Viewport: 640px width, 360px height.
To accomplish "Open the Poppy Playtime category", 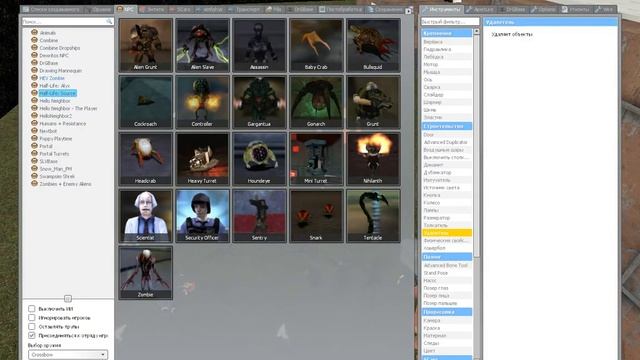I will coord(56,139).
